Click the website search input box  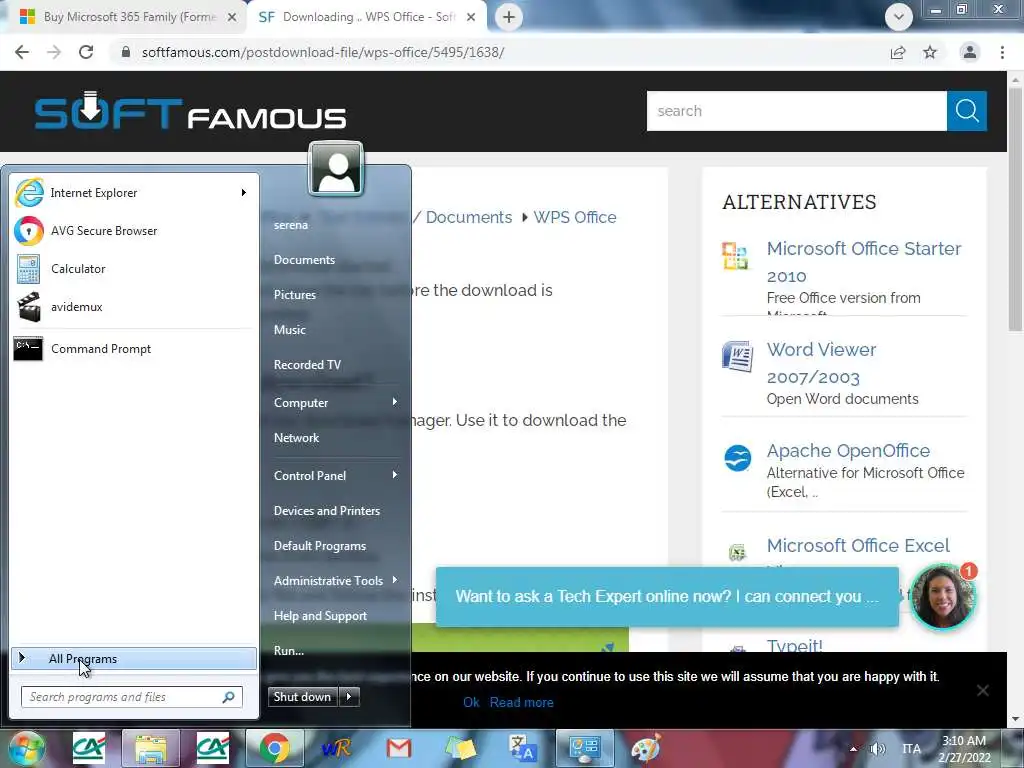[x=797, y=111]
